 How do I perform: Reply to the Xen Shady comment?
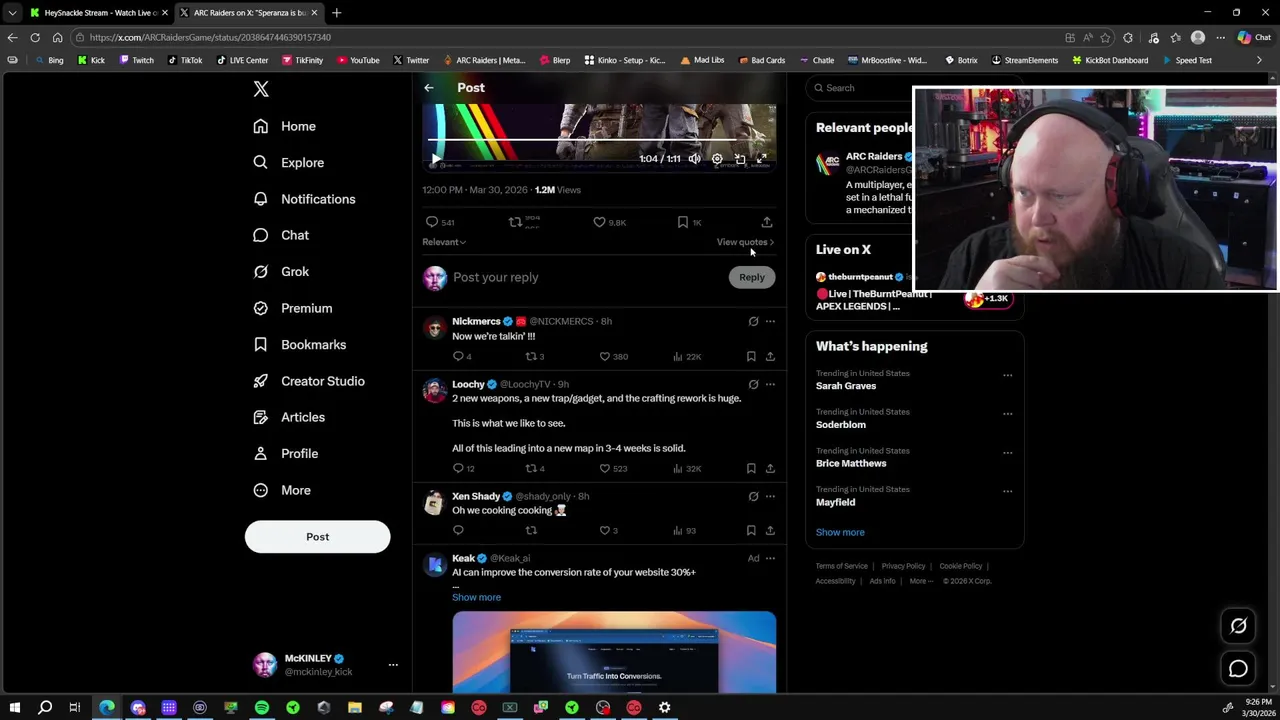point(458,530)
